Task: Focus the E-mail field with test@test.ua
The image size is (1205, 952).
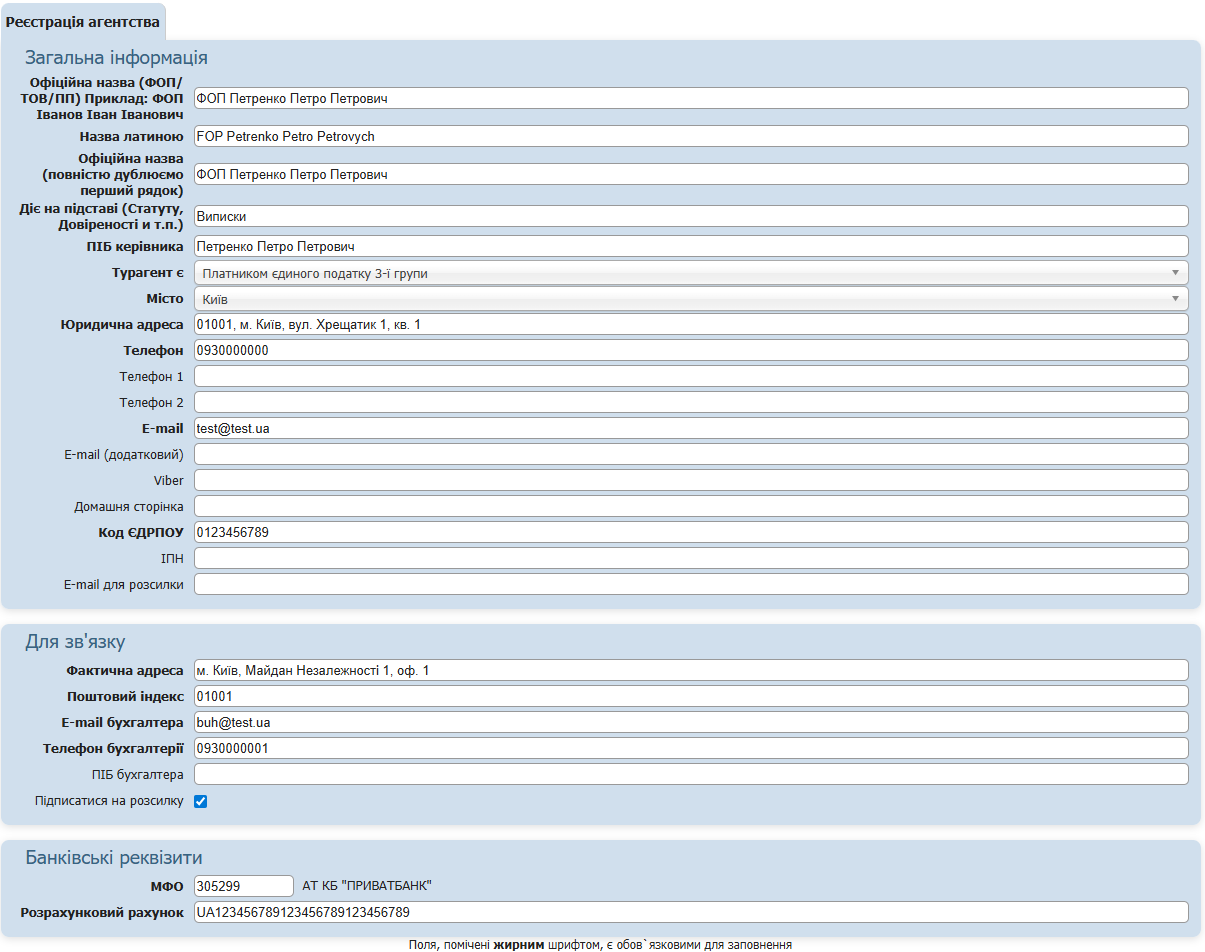Action: point(690,428)
